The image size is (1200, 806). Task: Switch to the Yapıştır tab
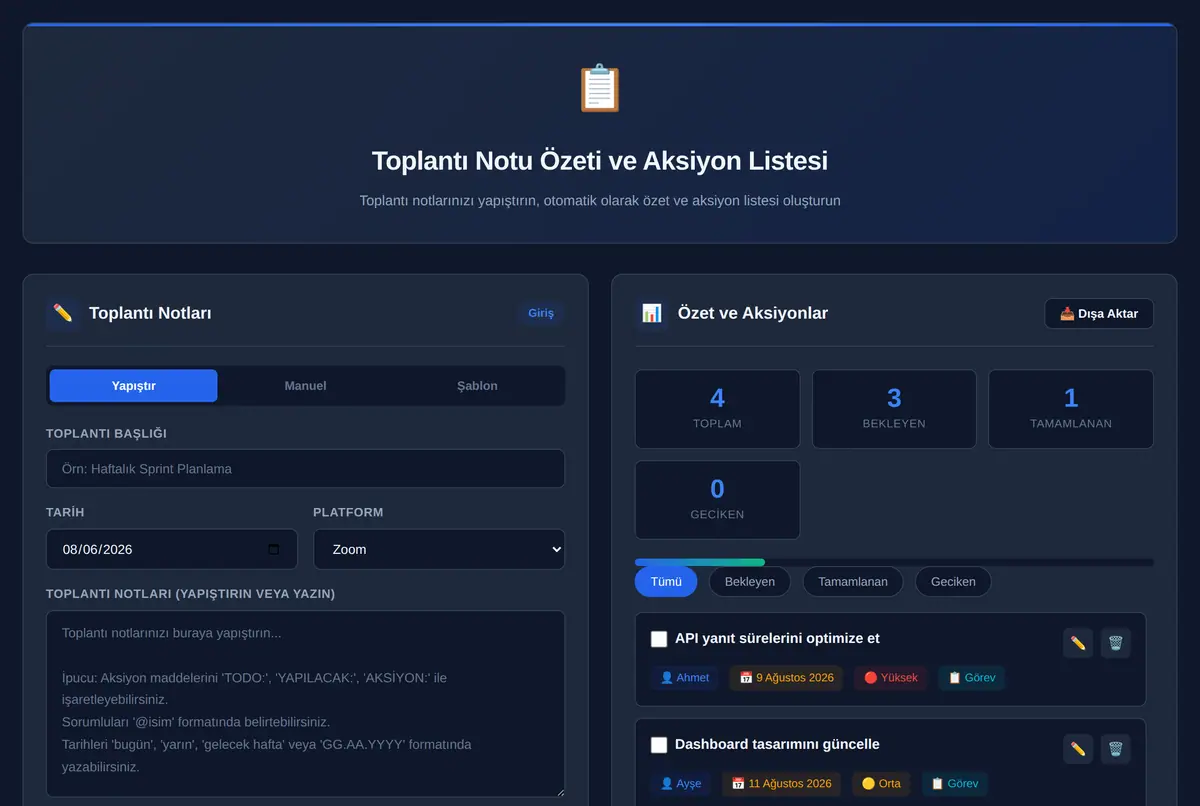(133, 386)
